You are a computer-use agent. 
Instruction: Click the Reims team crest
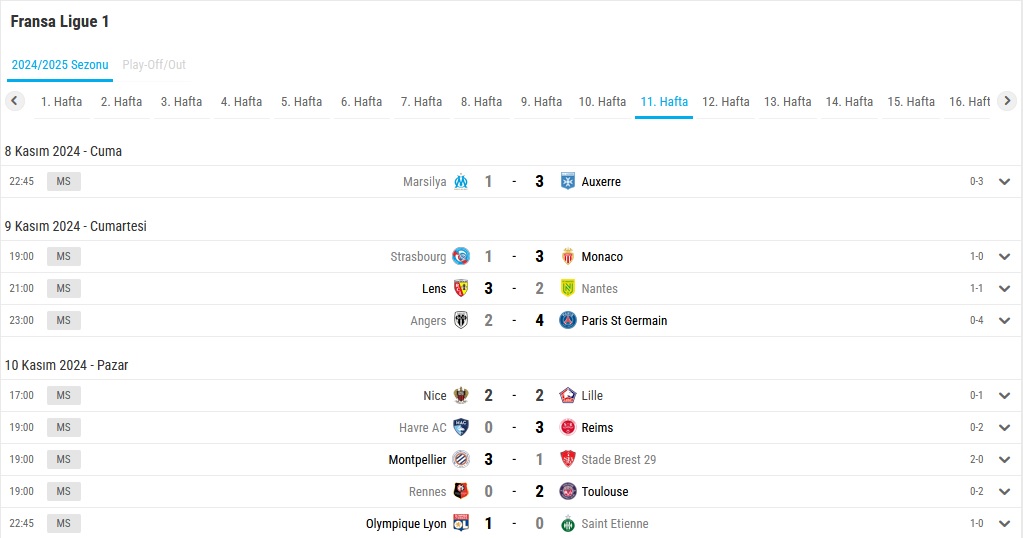tap(568, 427)
